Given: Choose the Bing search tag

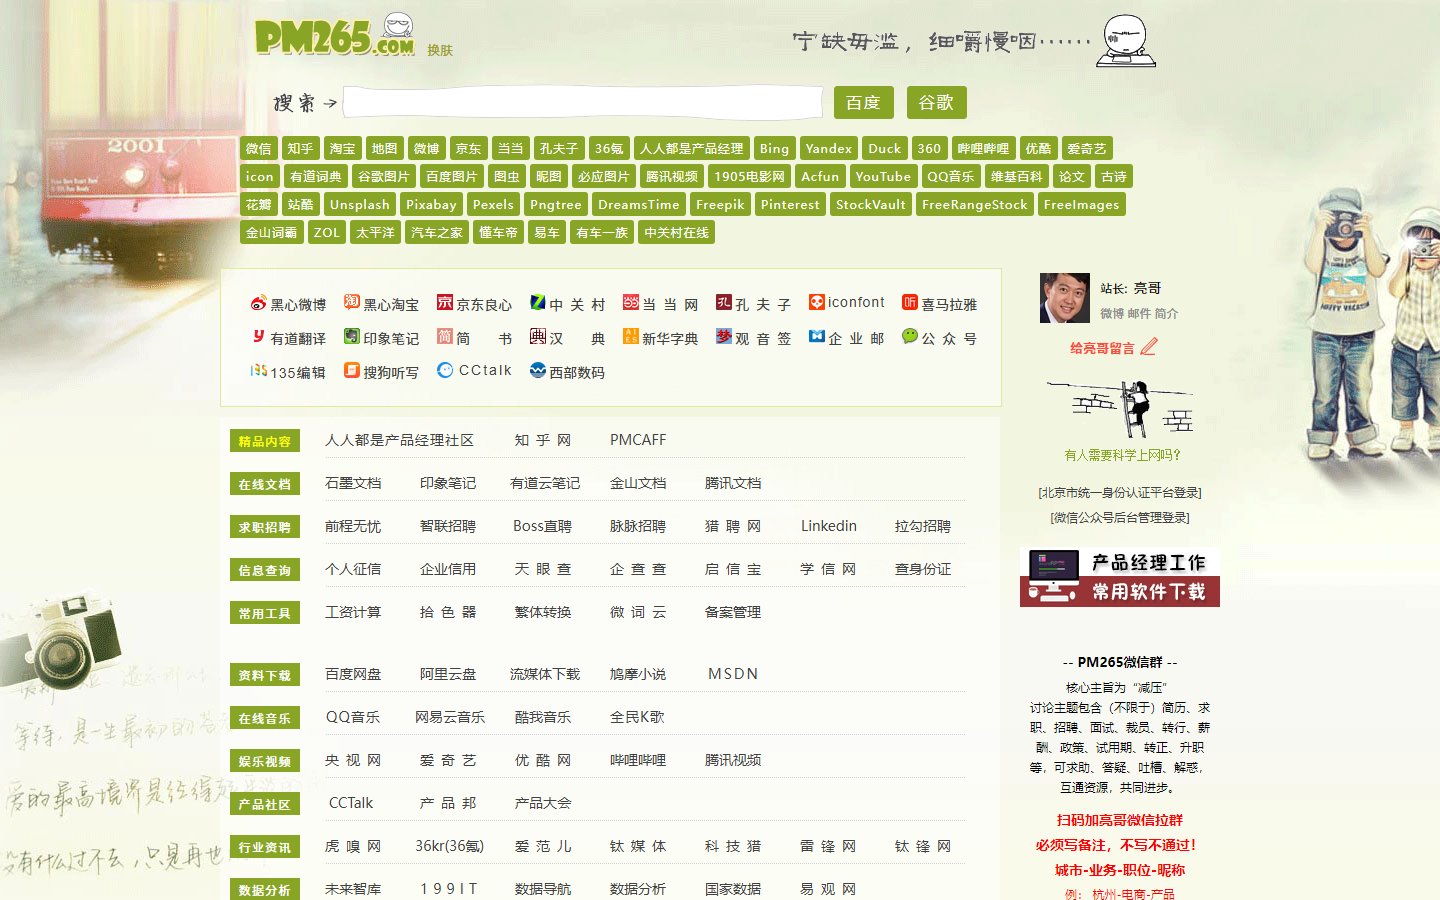Looking at the screenshot, I should tap(774, 148).
